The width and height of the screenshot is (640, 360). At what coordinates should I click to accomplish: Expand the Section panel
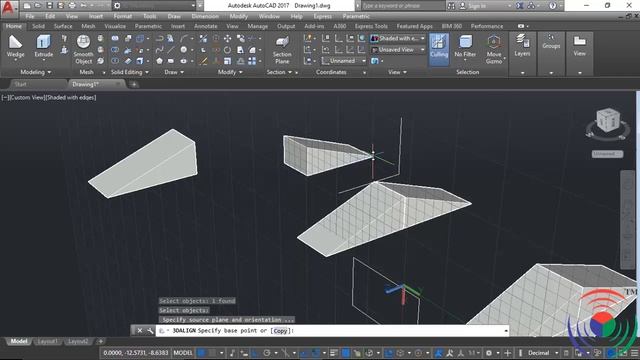point(279,72)
